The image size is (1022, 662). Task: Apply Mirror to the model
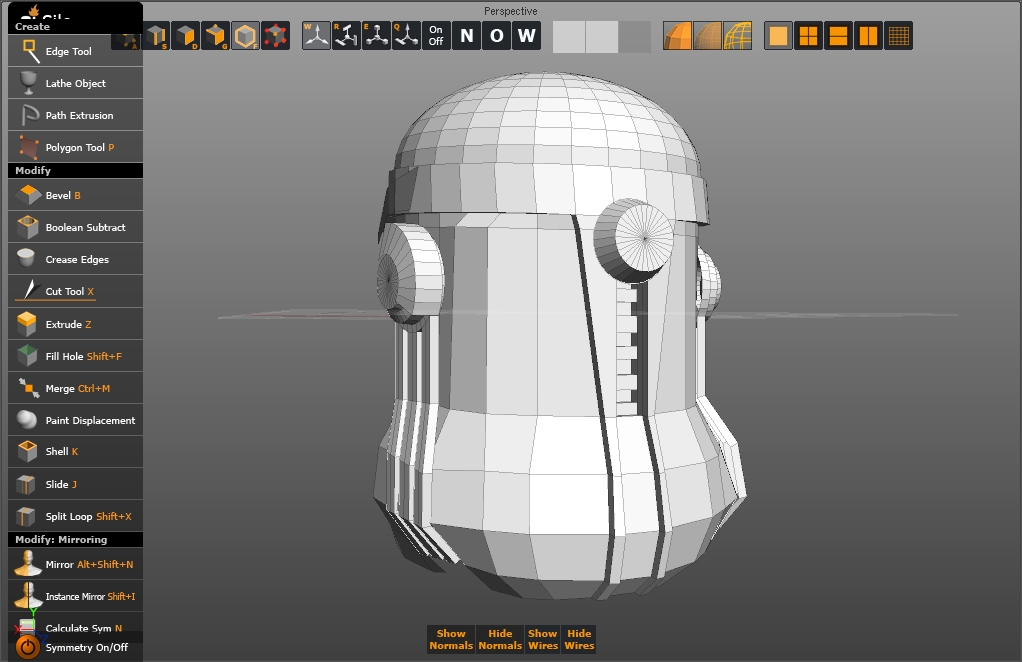pos(75,564)
